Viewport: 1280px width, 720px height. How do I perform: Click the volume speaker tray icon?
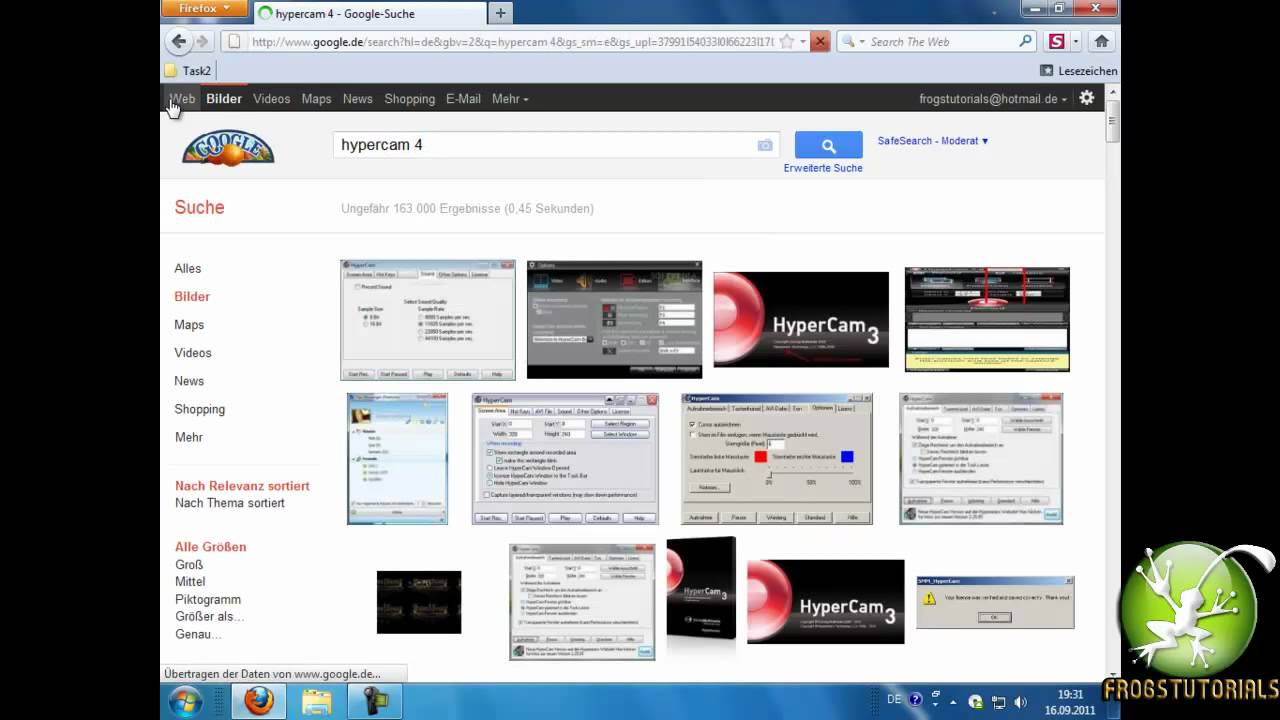[1019, 701]
